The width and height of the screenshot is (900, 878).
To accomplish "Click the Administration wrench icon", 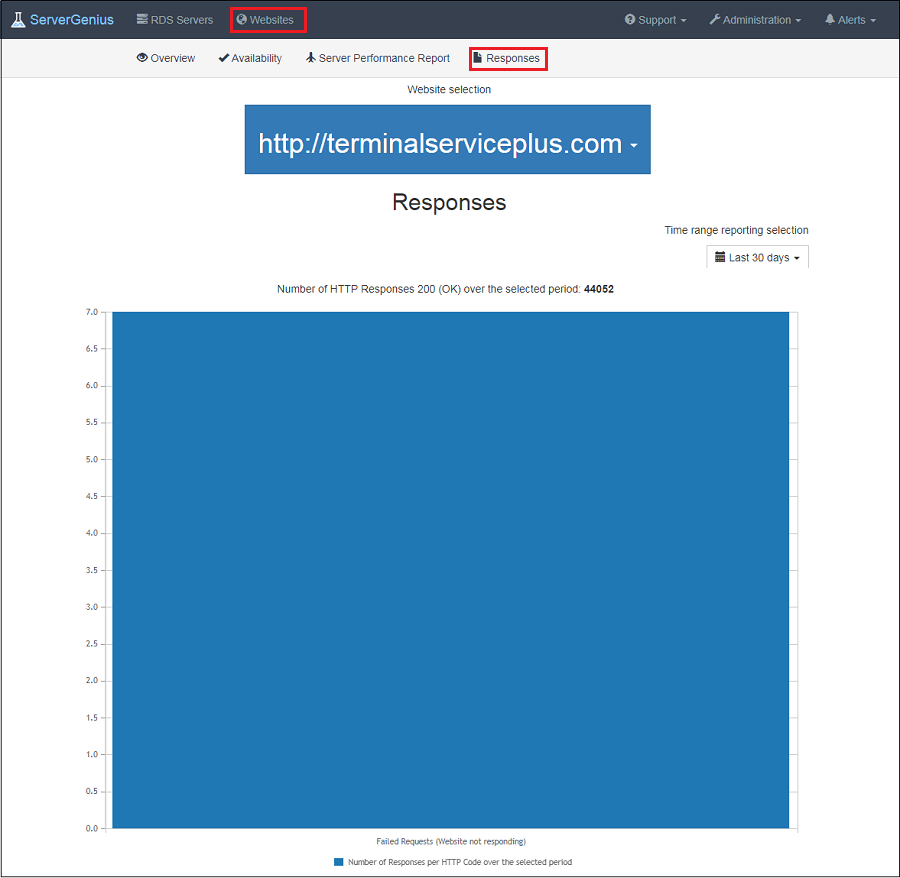I will pyautogui.click(x=716, y=19).
